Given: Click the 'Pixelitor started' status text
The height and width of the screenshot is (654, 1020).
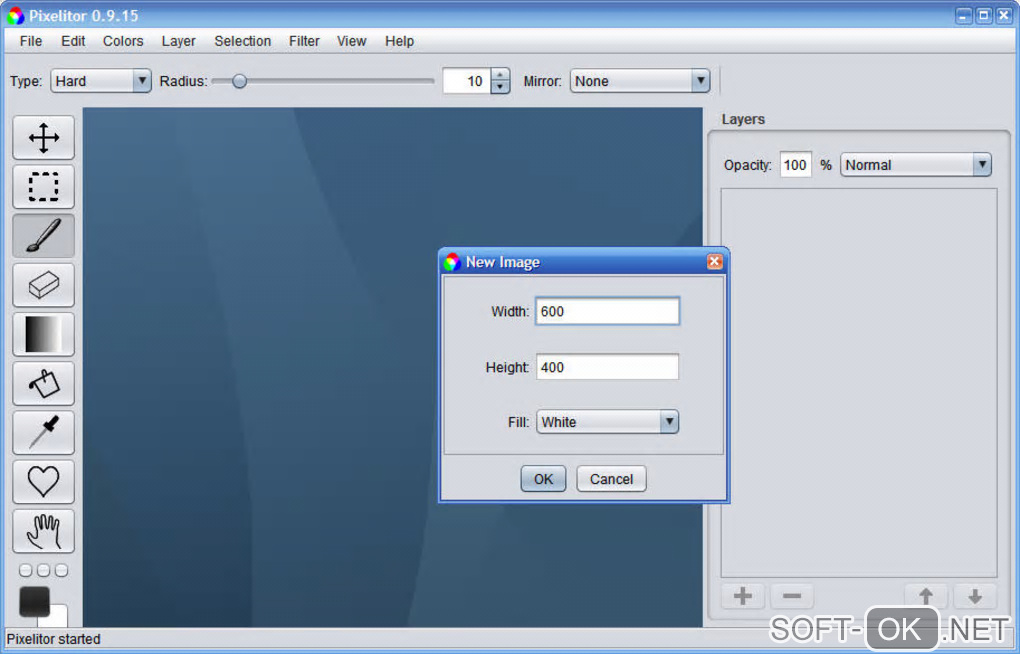Looking at the screenshot, I should 53,639.
